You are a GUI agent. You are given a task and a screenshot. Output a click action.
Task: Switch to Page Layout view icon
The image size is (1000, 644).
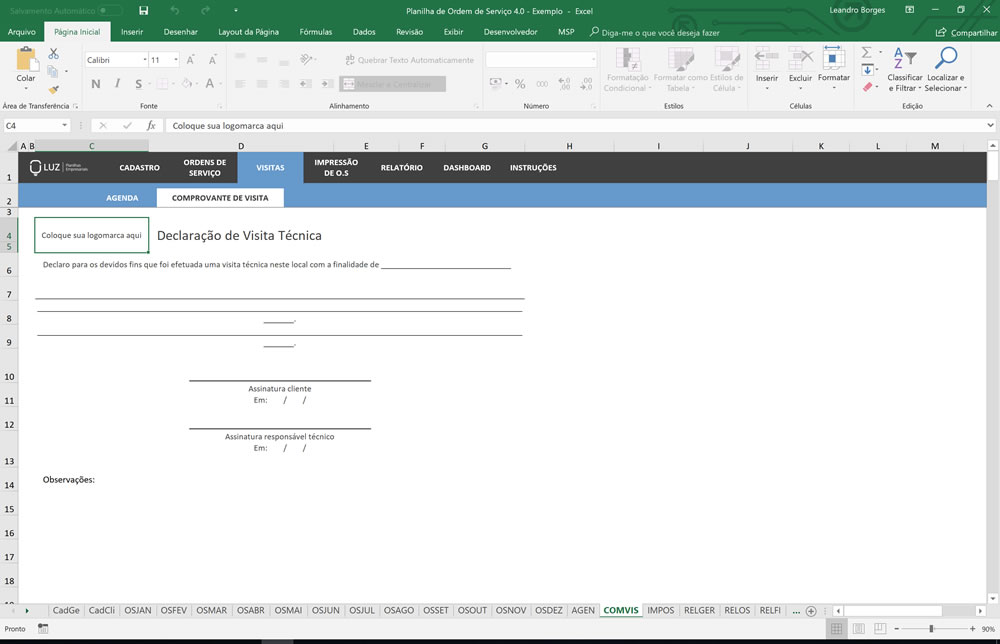point(858,629)
